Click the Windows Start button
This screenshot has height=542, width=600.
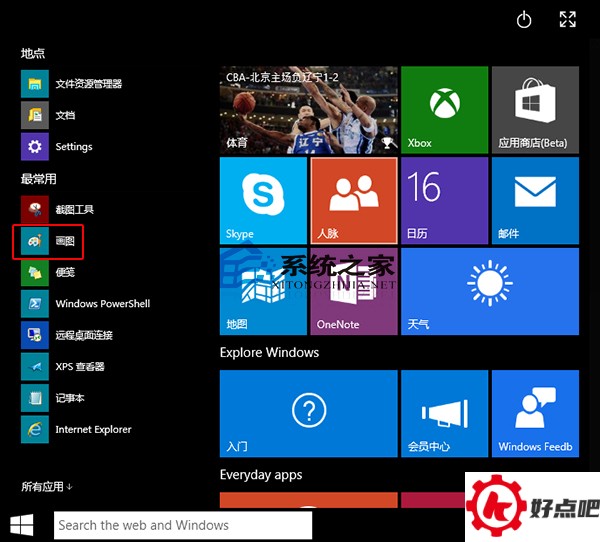click(x=21, y=525)
